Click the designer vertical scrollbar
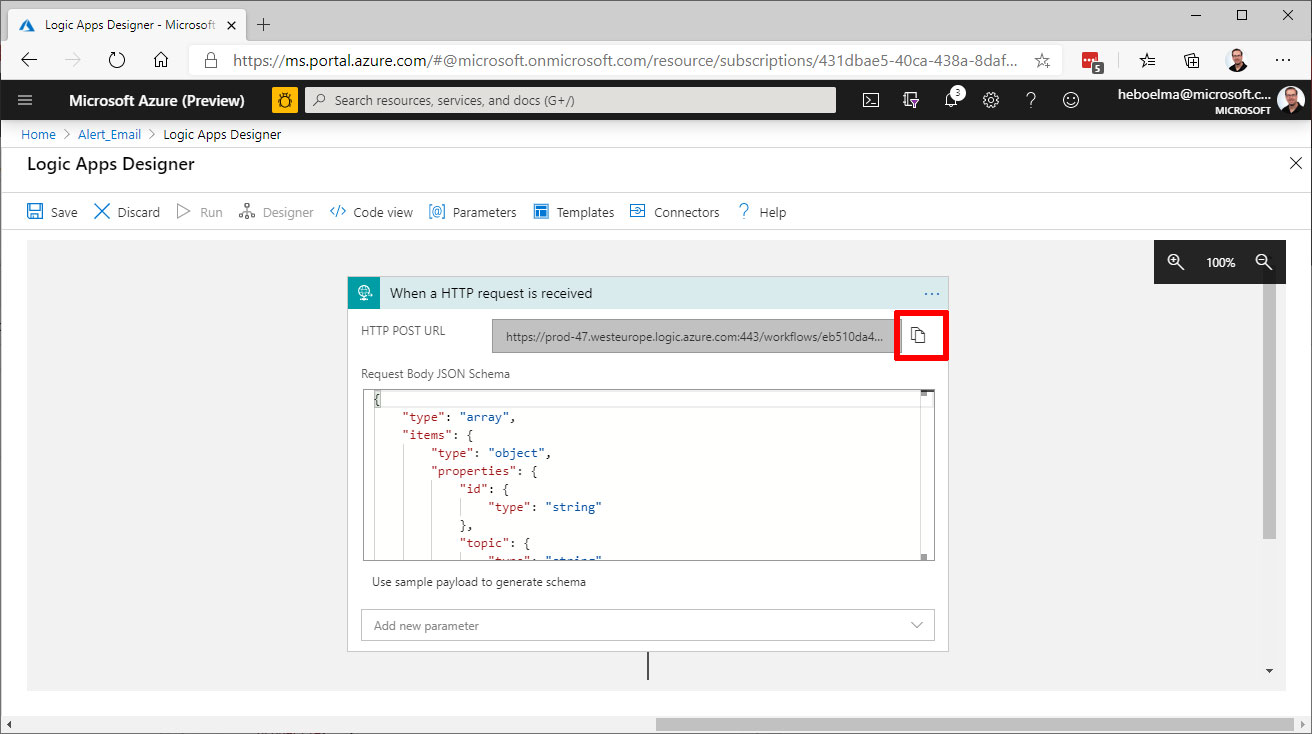This screenshot has width=1312, height=734. pyautogui.click(x=1269, y=412)
